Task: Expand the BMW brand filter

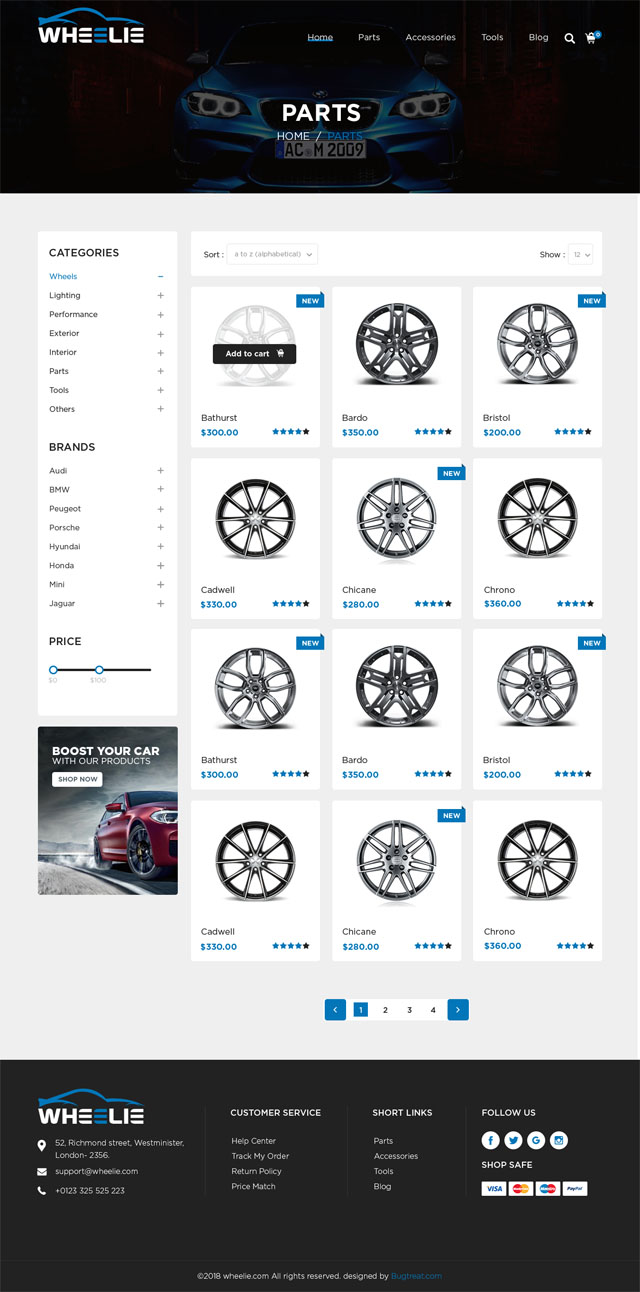Action: tap(160, 489)
